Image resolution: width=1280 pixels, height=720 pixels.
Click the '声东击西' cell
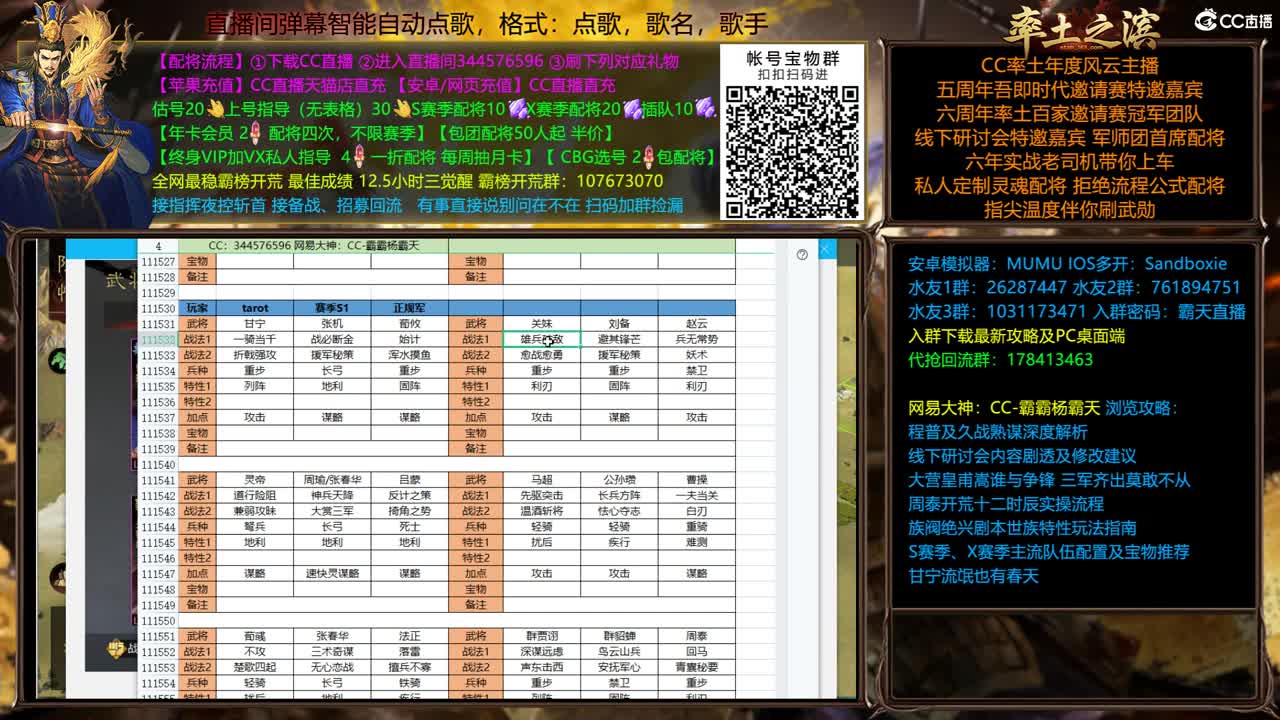click(541, 667)
